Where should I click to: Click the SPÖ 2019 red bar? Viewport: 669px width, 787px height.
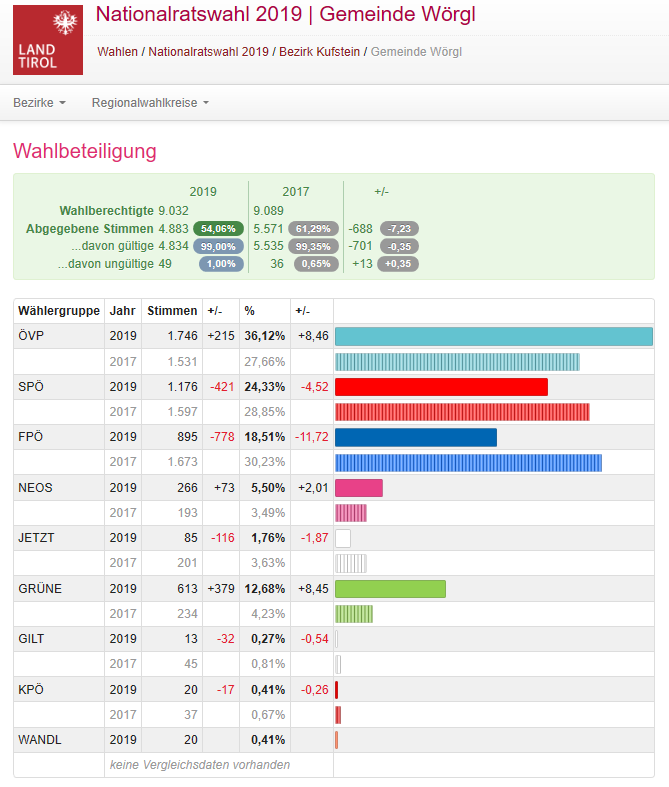[441, 387]
